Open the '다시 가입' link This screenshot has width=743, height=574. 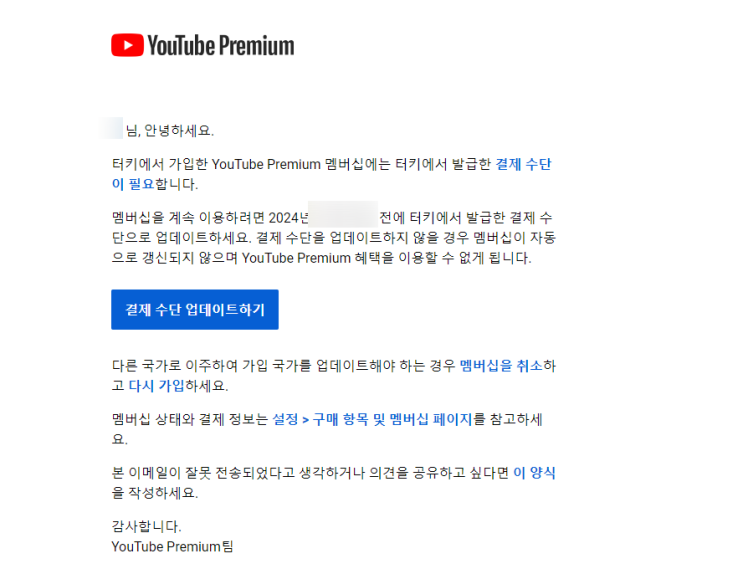[x=156, y=386]
